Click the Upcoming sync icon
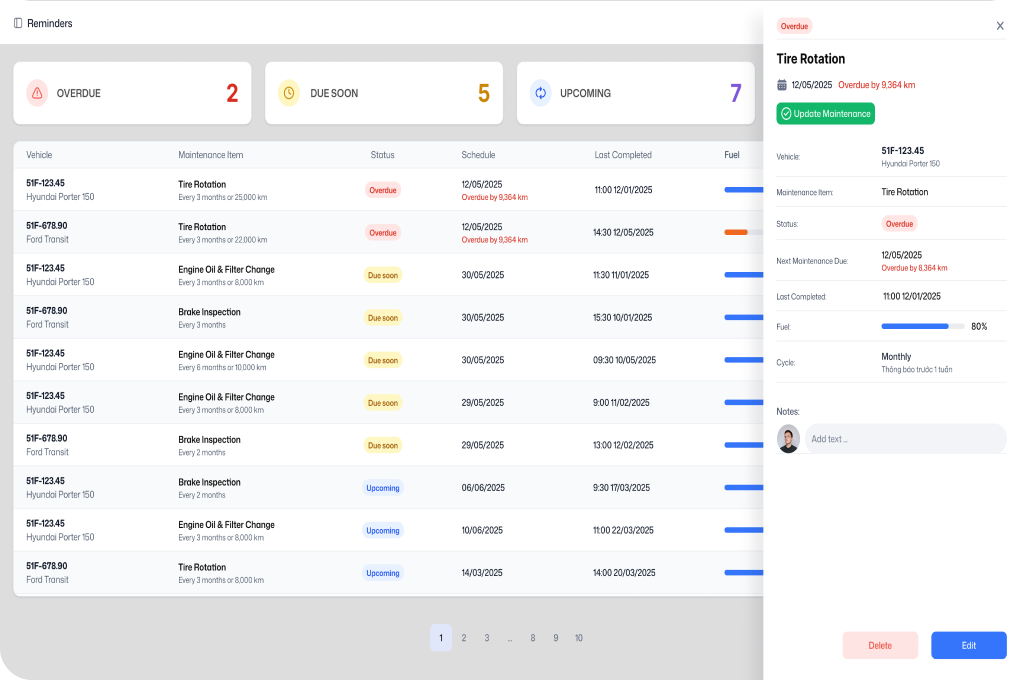 540,93
